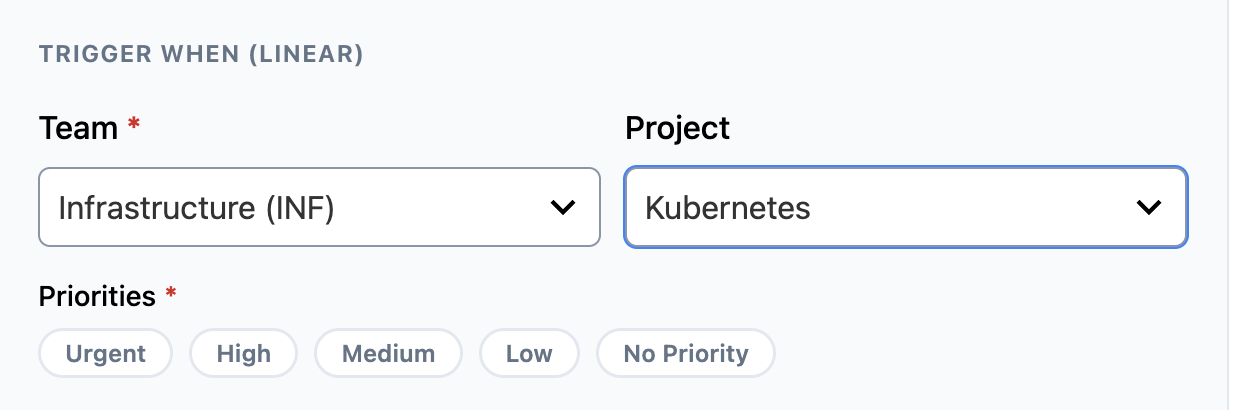Viewport: 1236px width, 410px height.
Task: Click the "TRIGGER WHEN (LINEAR)" section header
Action: pos(201,55)
